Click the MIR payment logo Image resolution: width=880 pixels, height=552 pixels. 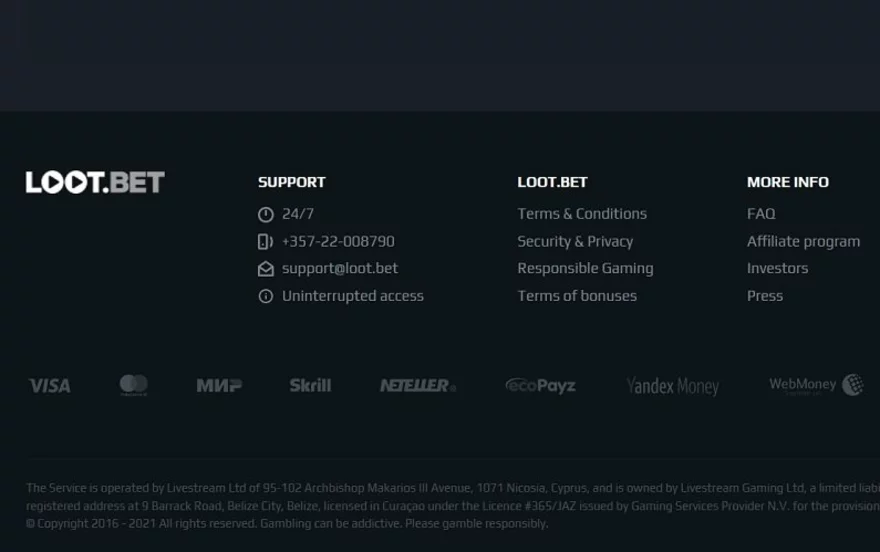(219, 386)
